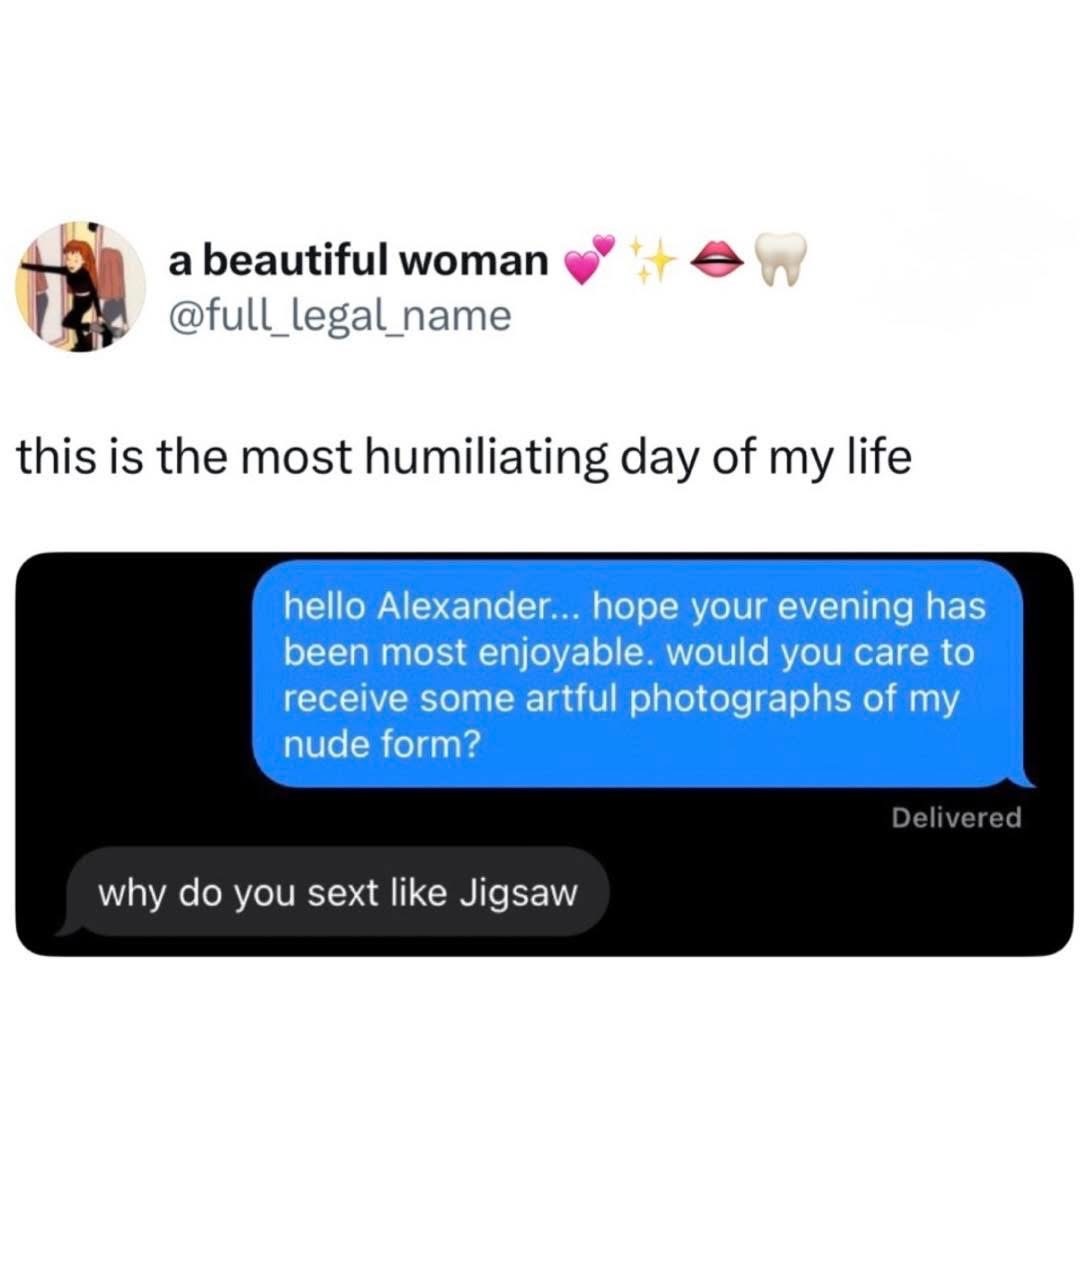Image resolution: width=1080 pixels, height=1276 pixels.
Task: Click the white tooth emoji
Action: tap(779, 260)
